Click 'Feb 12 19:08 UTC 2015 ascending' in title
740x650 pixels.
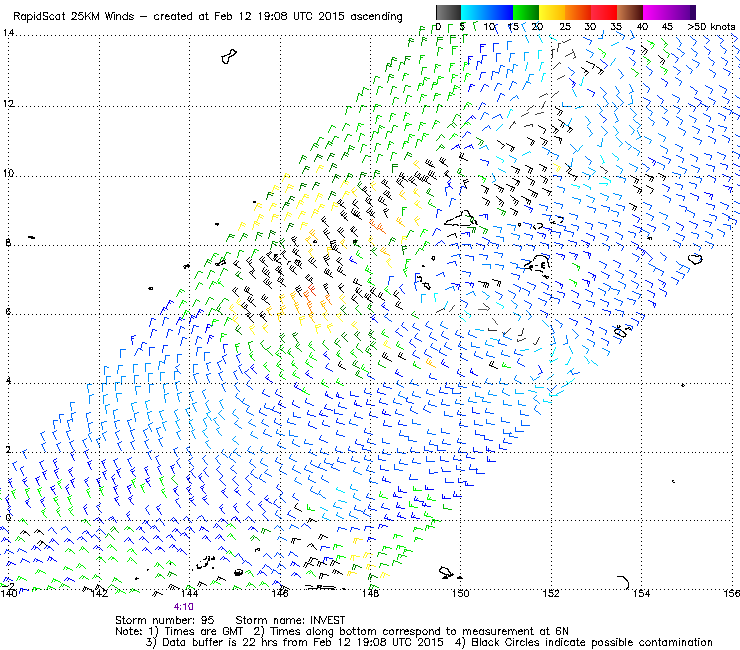[x=308, y=17]
